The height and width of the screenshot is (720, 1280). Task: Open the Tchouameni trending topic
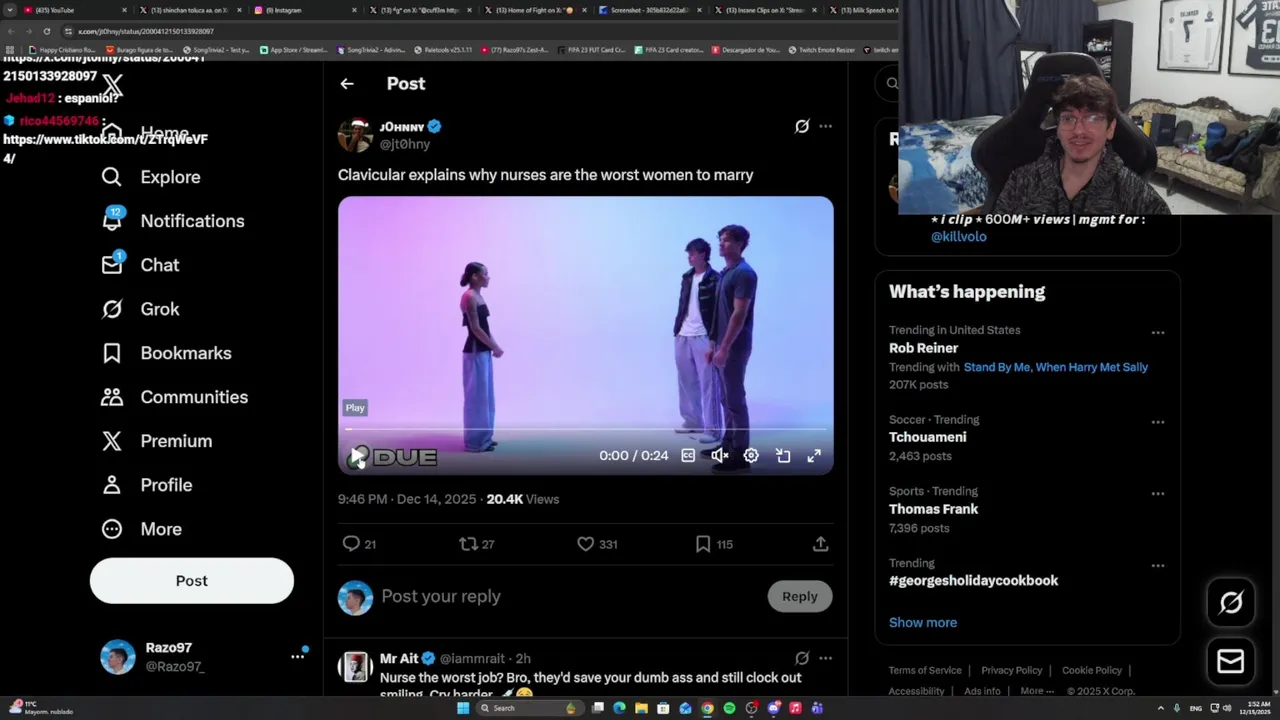[x=928, y=437]
